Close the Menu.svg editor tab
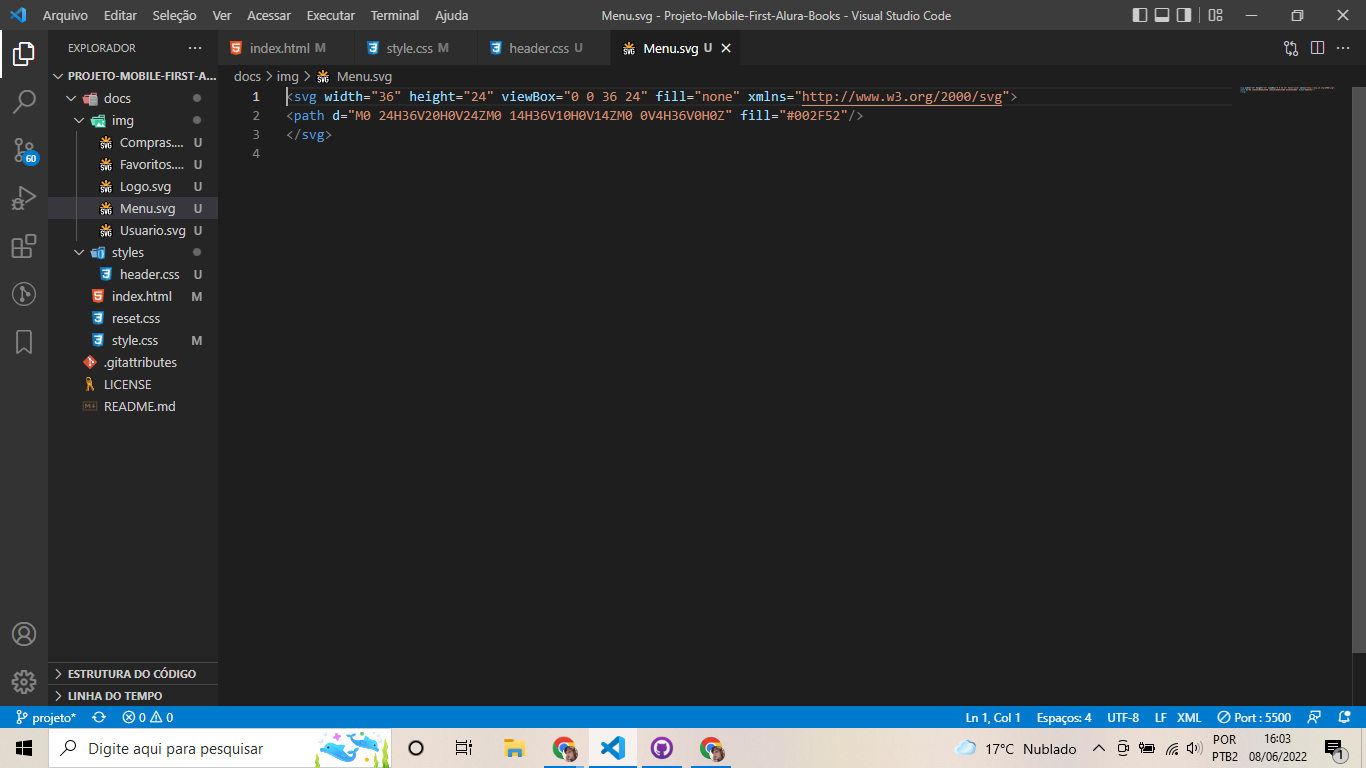The width and height of the screenshot is (1366, 768). click(x=726, y=48)
